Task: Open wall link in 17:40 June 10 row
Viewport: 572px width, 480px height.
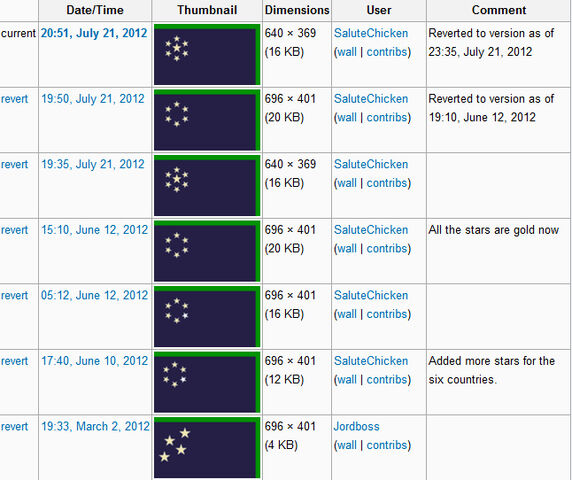Action: pyautogui.click(x=347, y=380)
